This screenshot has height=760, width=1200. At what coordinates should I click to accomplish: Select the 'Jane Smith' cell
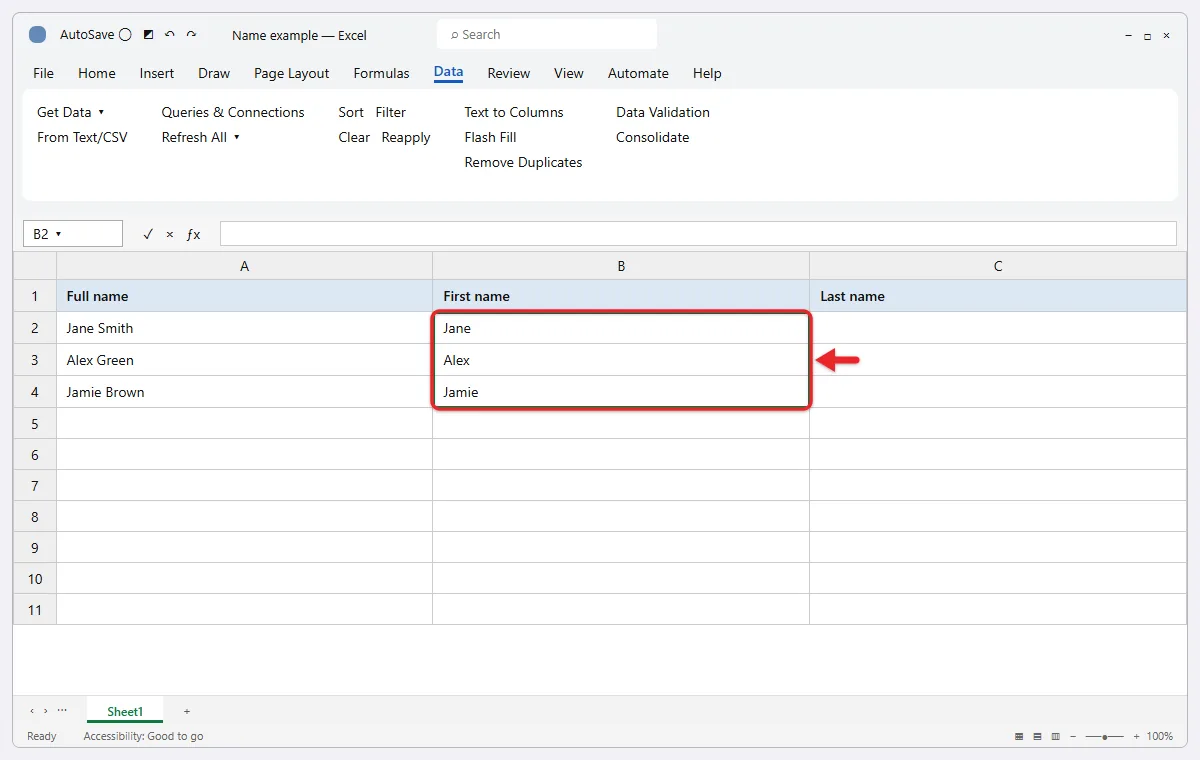245,328
